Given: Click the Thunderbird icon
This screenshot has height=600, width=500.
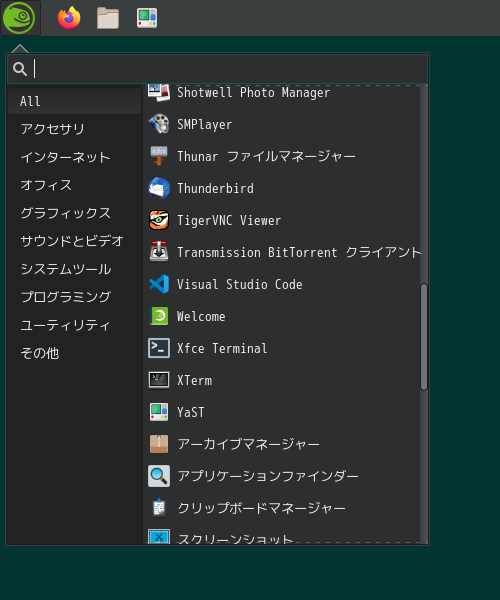Looking at the screenshot, I should click(159, 188).
